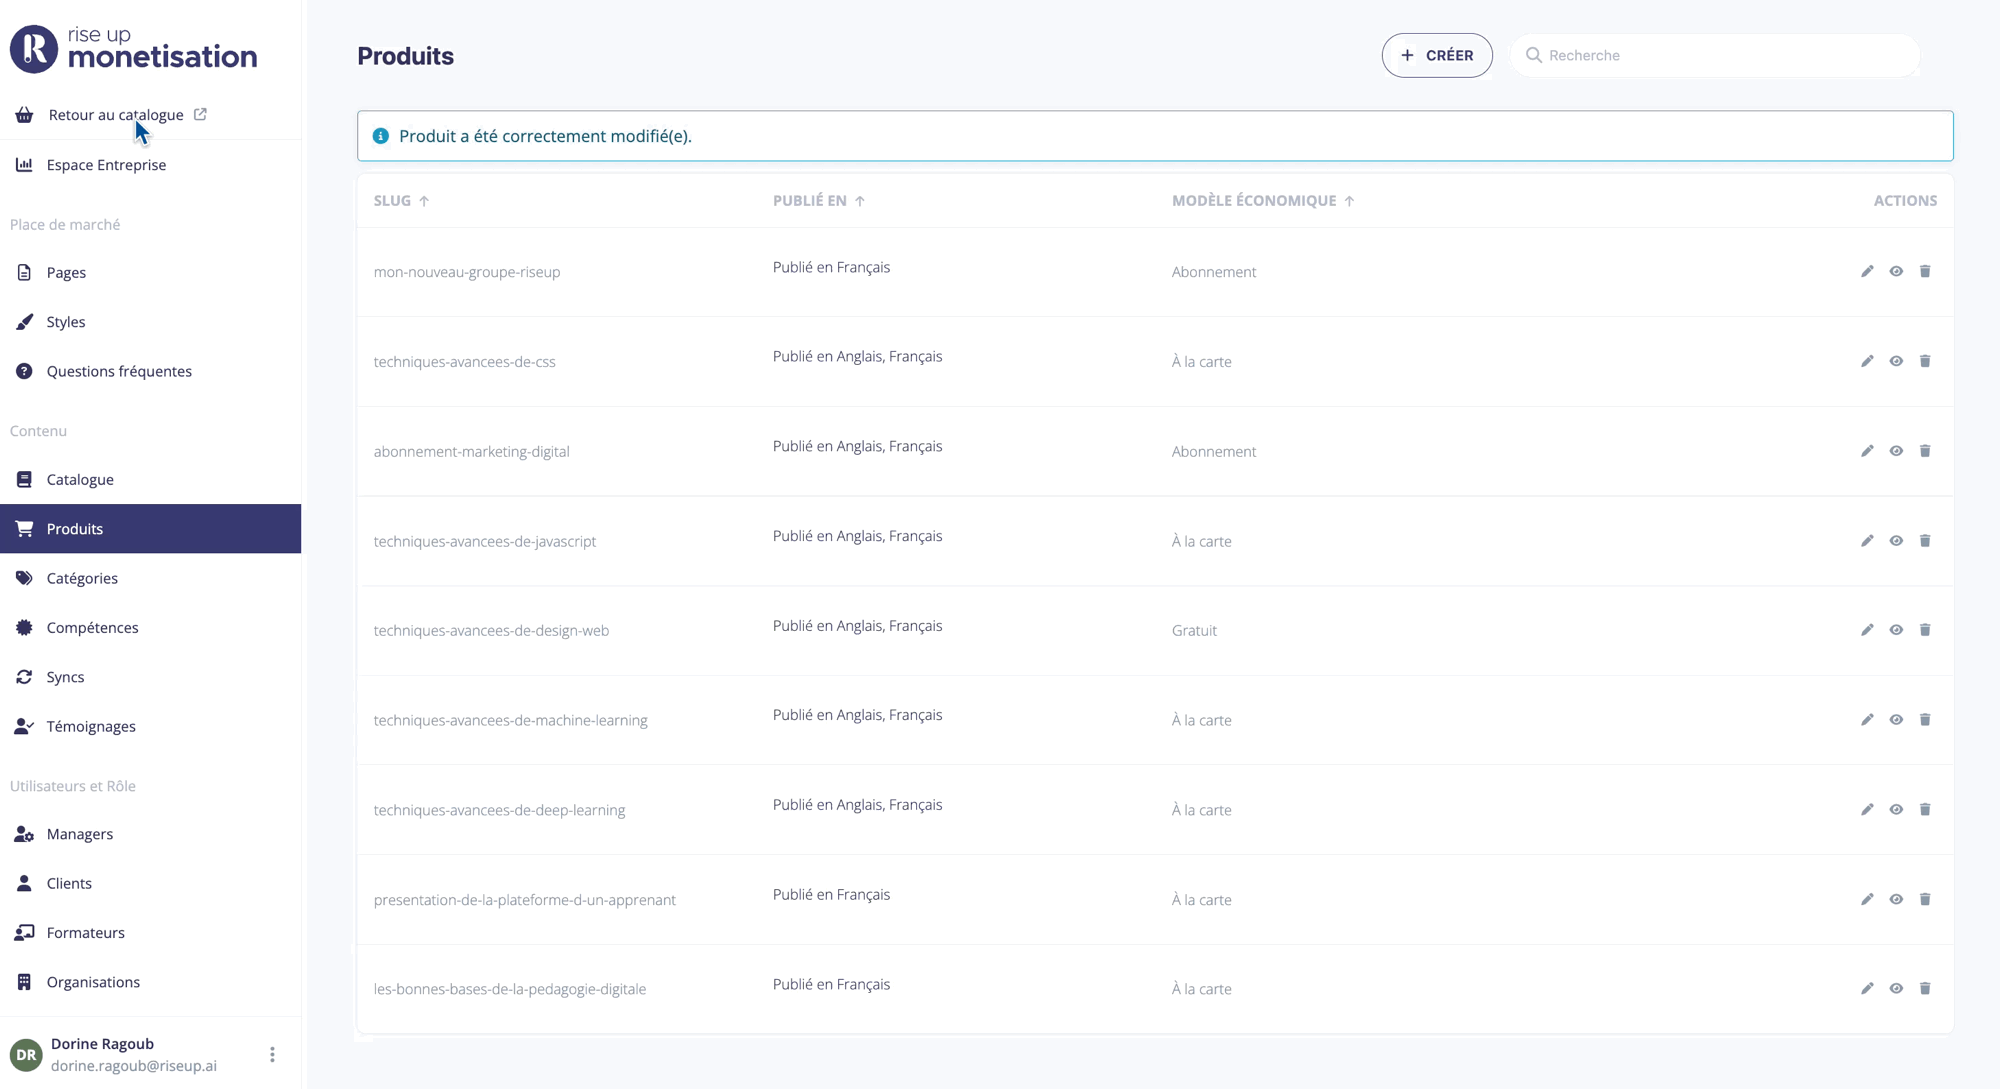Open the Catégories menu item in sidebar

[82, 578]
